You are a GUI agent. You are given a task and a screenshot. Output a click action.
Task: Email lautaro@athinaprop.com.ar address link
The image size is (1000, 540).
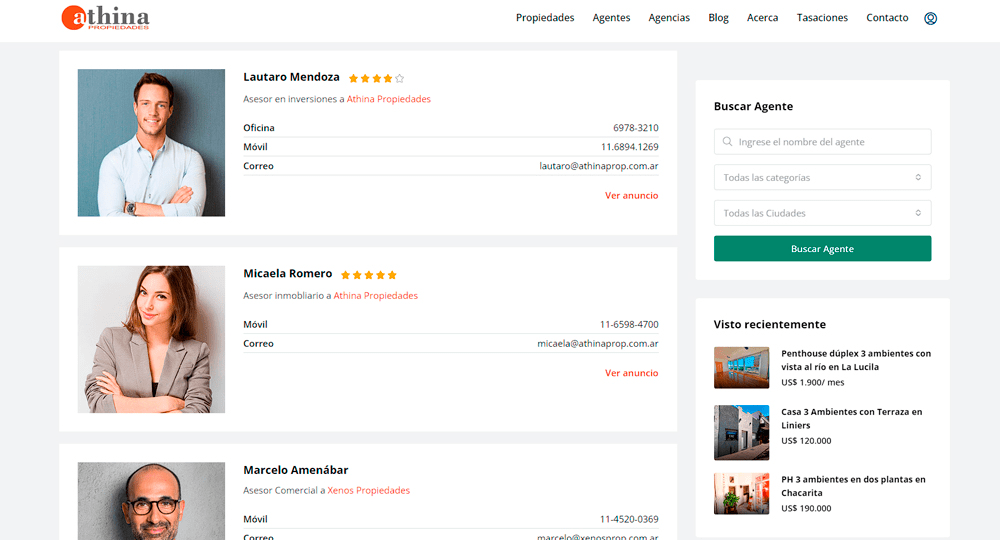pyautogui.click(x=599, y=166)
